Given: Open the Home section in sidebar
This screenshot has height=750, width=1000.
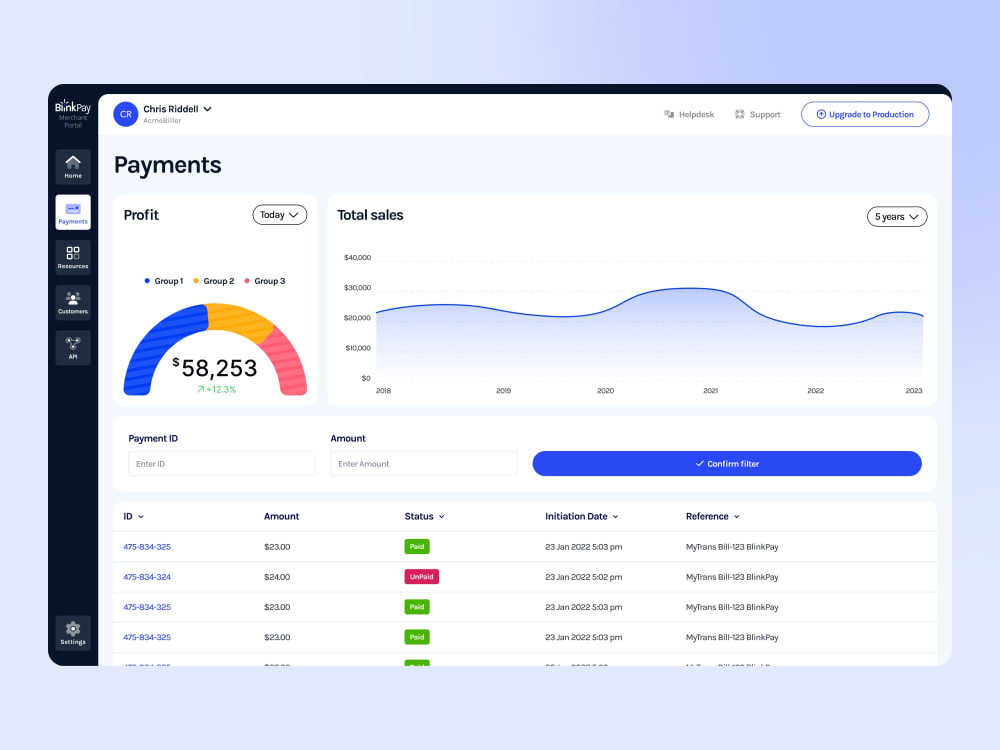Looking at the screenshot, I should pos(73,166).
